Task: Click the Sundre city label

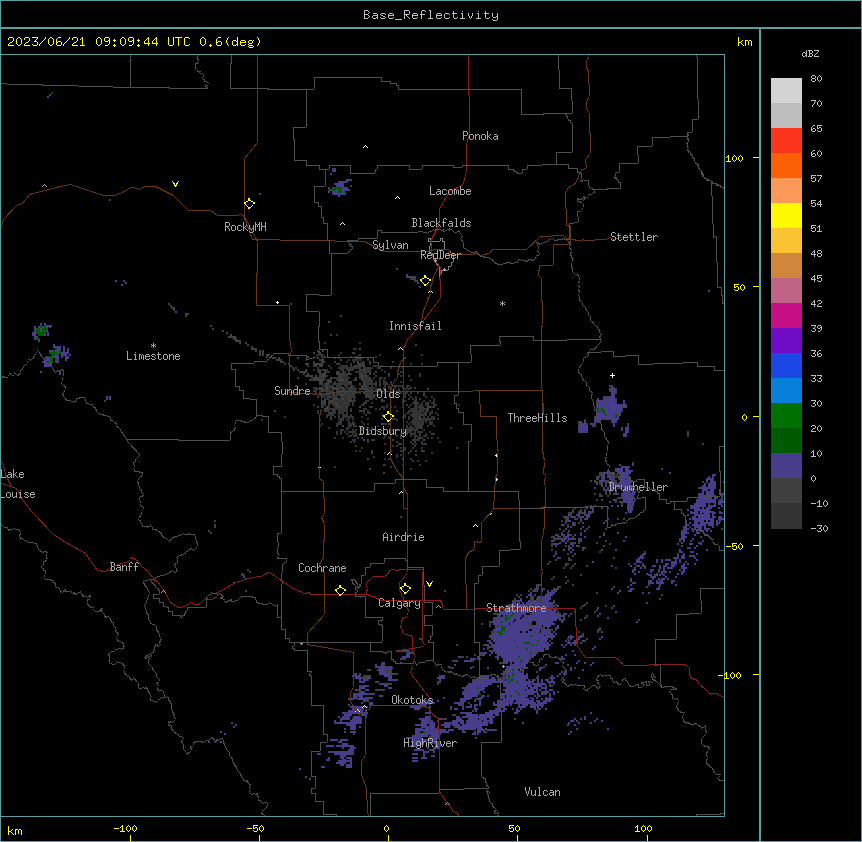Action: (292, 391)
